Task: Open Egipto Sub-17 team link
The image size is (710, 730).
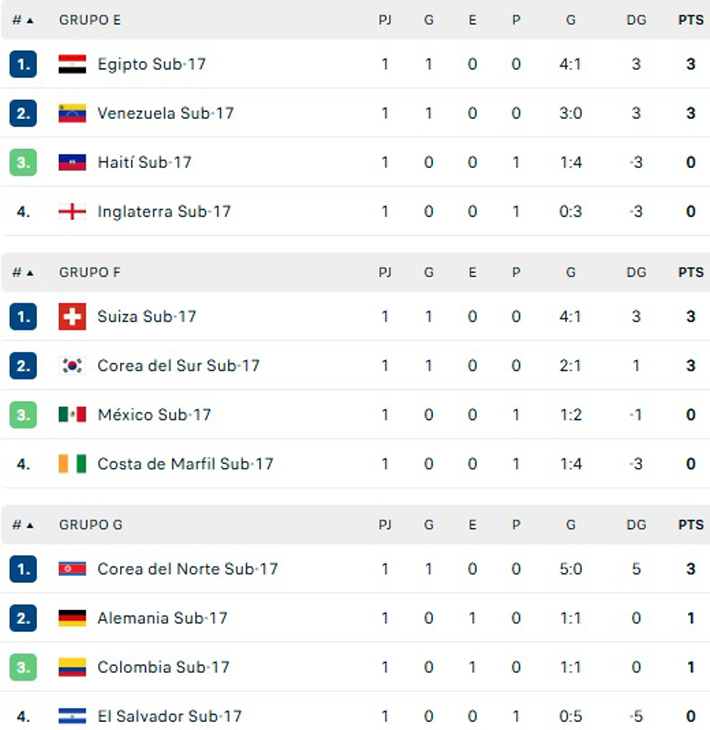Action: 151,64
